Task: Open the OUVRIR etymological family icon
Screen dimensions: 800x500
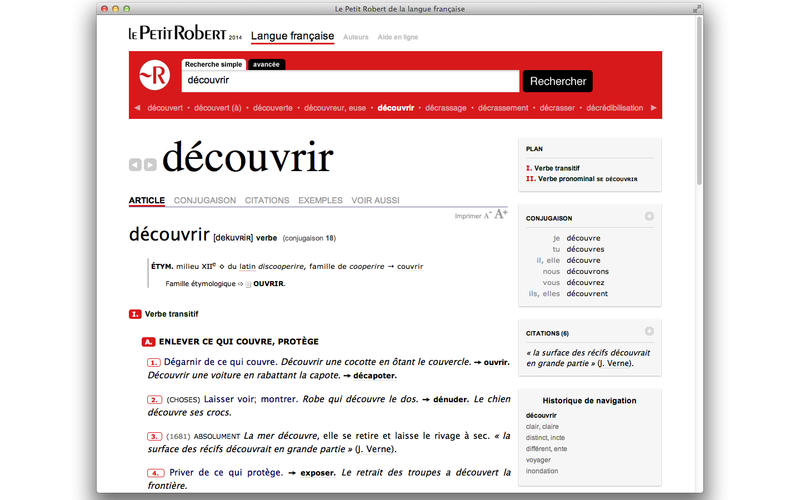Action: pos(248,284)
